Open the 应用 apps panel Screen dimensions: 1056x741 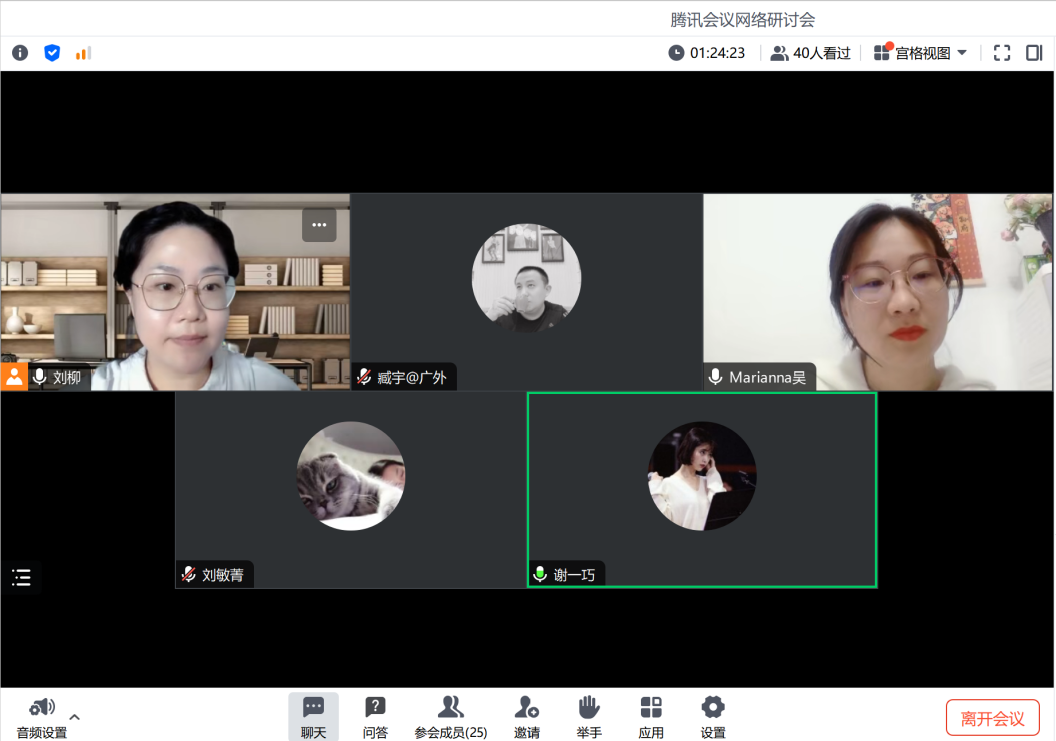tap(651, 716)
